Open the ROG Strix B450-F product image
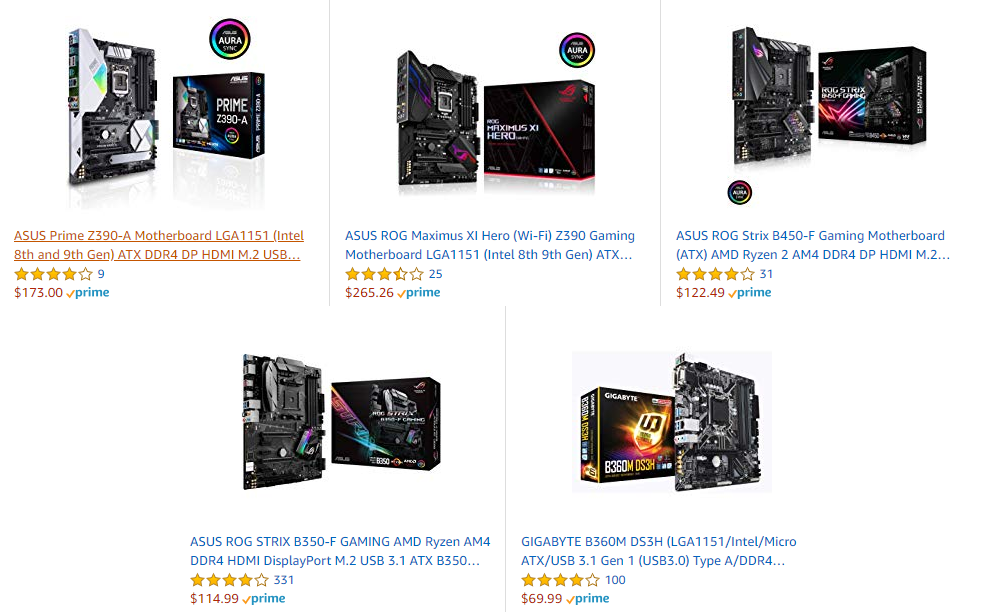 click(x=829, y=115)
